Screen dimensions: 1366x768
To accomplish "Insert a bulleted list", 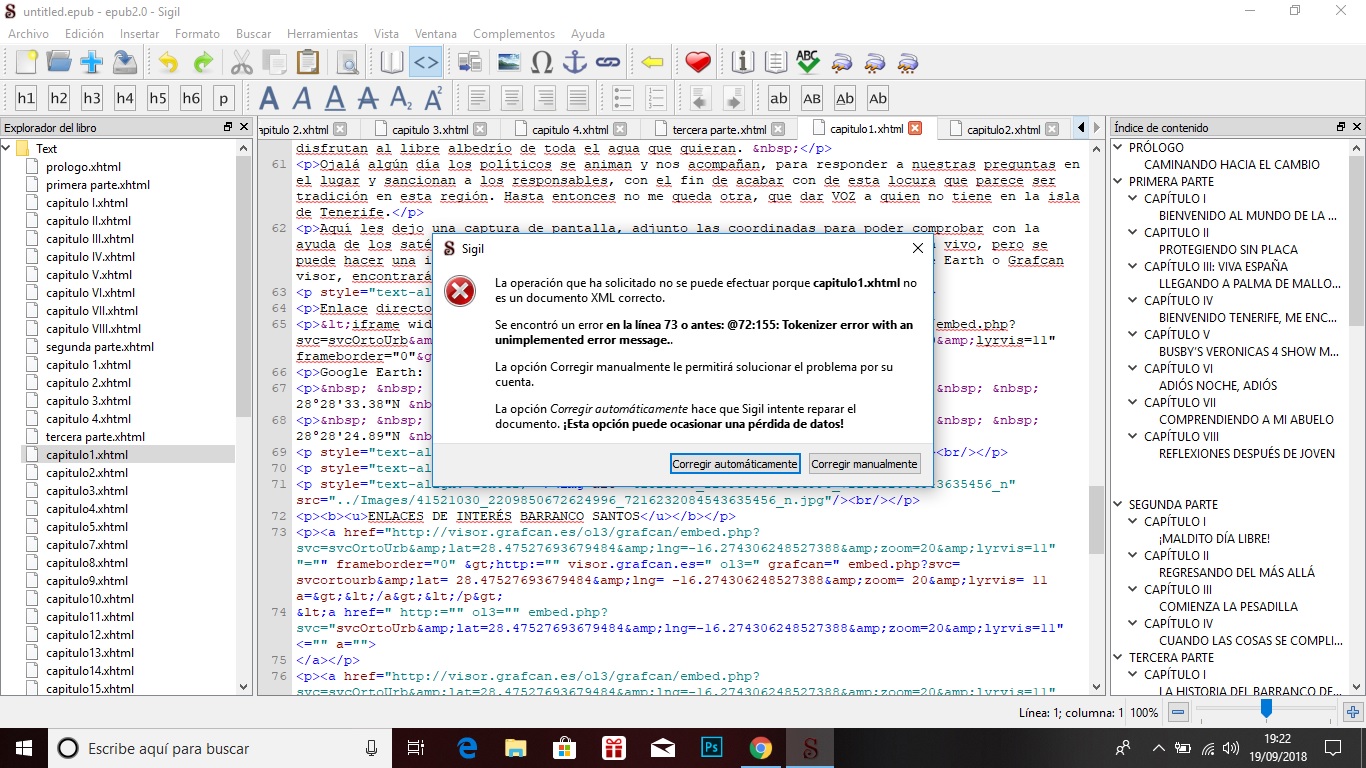I will coord(623,98).
